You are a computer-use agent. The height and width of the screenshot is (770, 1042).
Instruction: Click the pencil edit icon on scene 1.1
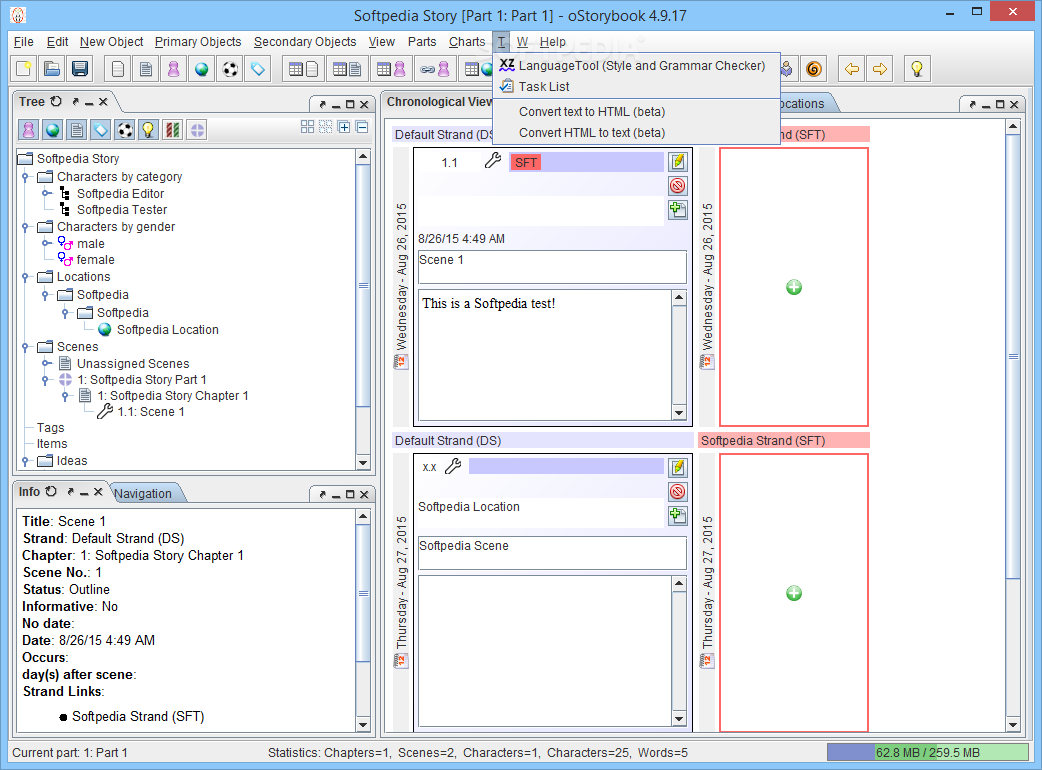678,161
